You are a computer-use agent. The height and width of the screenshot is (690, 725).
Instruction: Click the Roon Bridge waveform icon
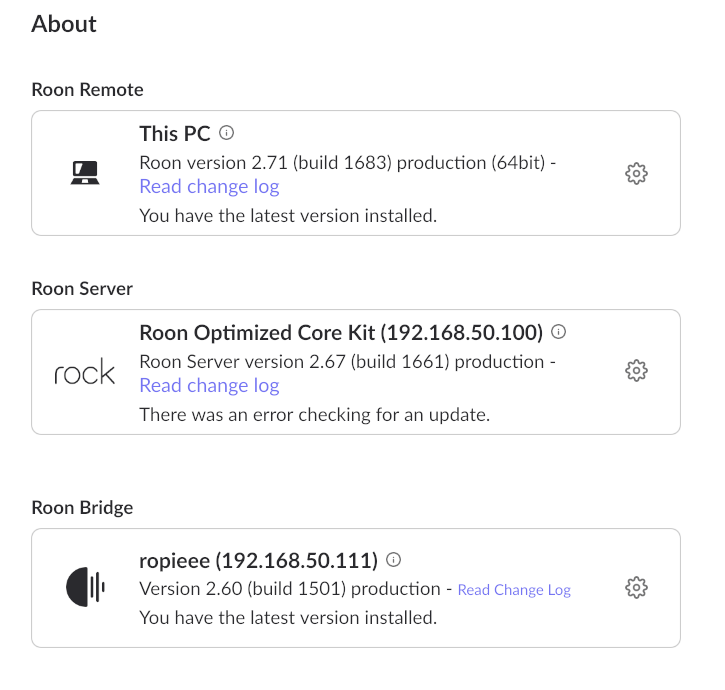(86, 586)
